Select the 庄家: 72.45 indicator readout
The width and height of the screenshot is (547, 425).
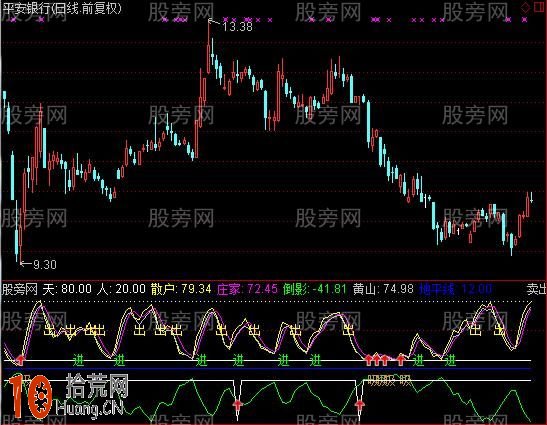(x=247, y=289)
